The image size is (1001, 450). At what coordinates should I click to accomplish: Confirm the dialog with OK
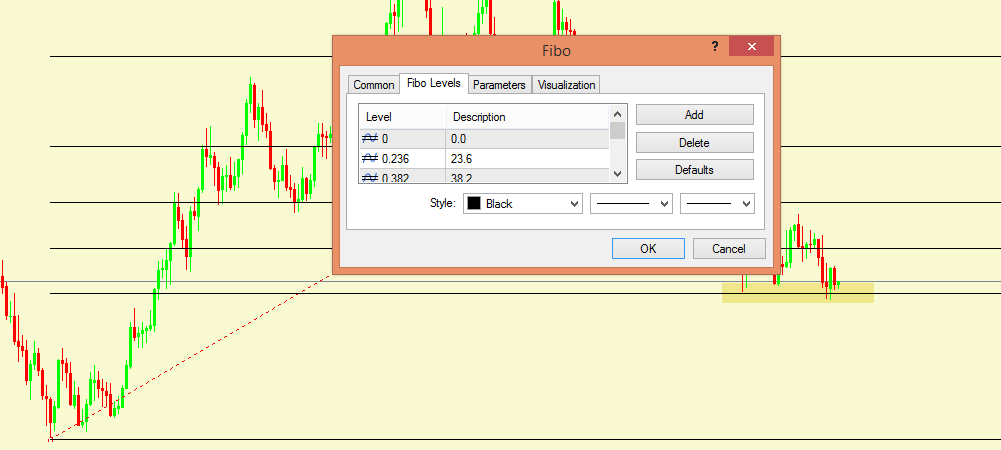[648, 249]
